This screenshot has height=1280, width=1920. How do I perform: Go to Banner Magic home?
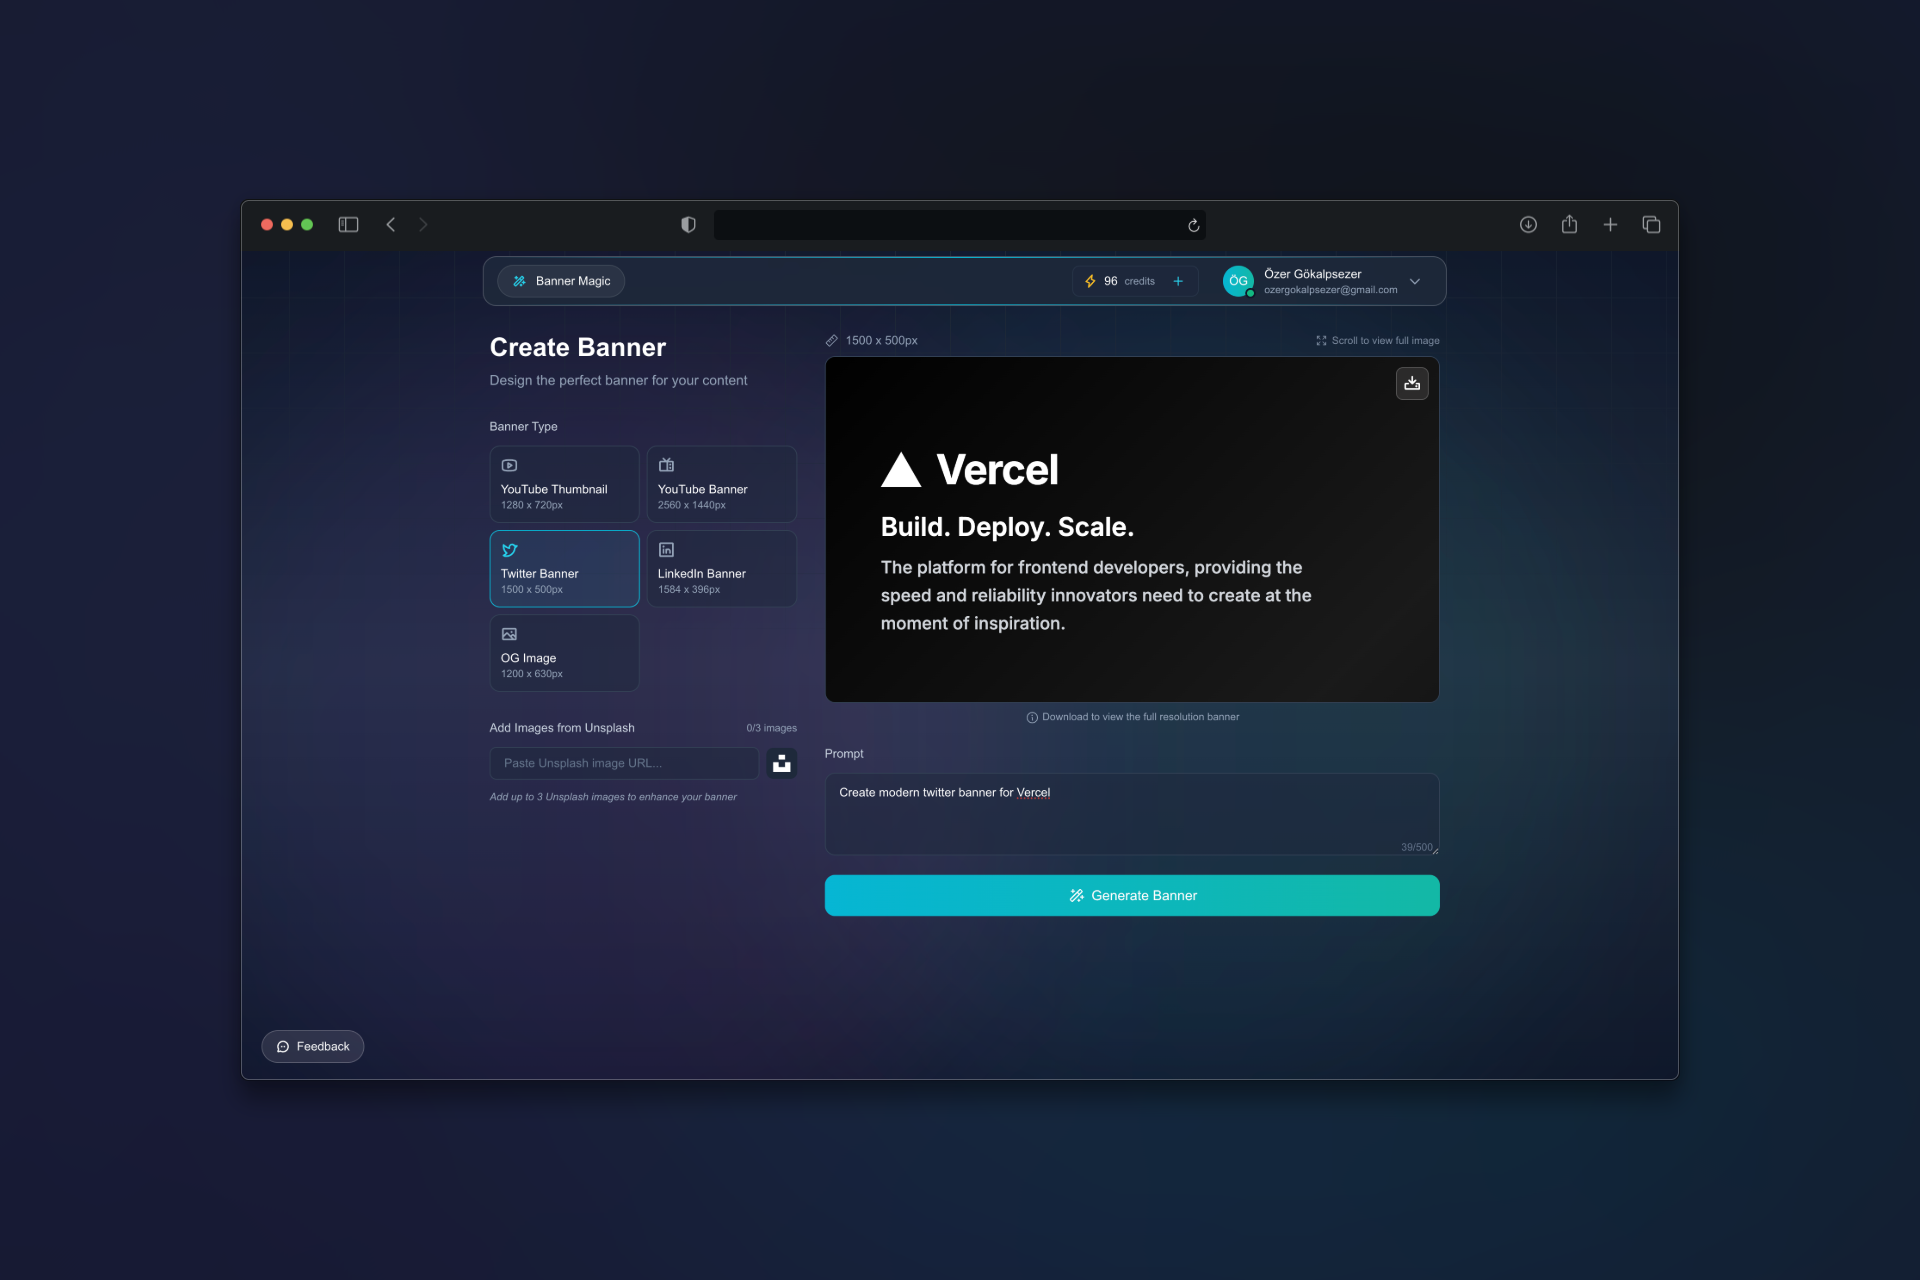click(x=561, y=281)
